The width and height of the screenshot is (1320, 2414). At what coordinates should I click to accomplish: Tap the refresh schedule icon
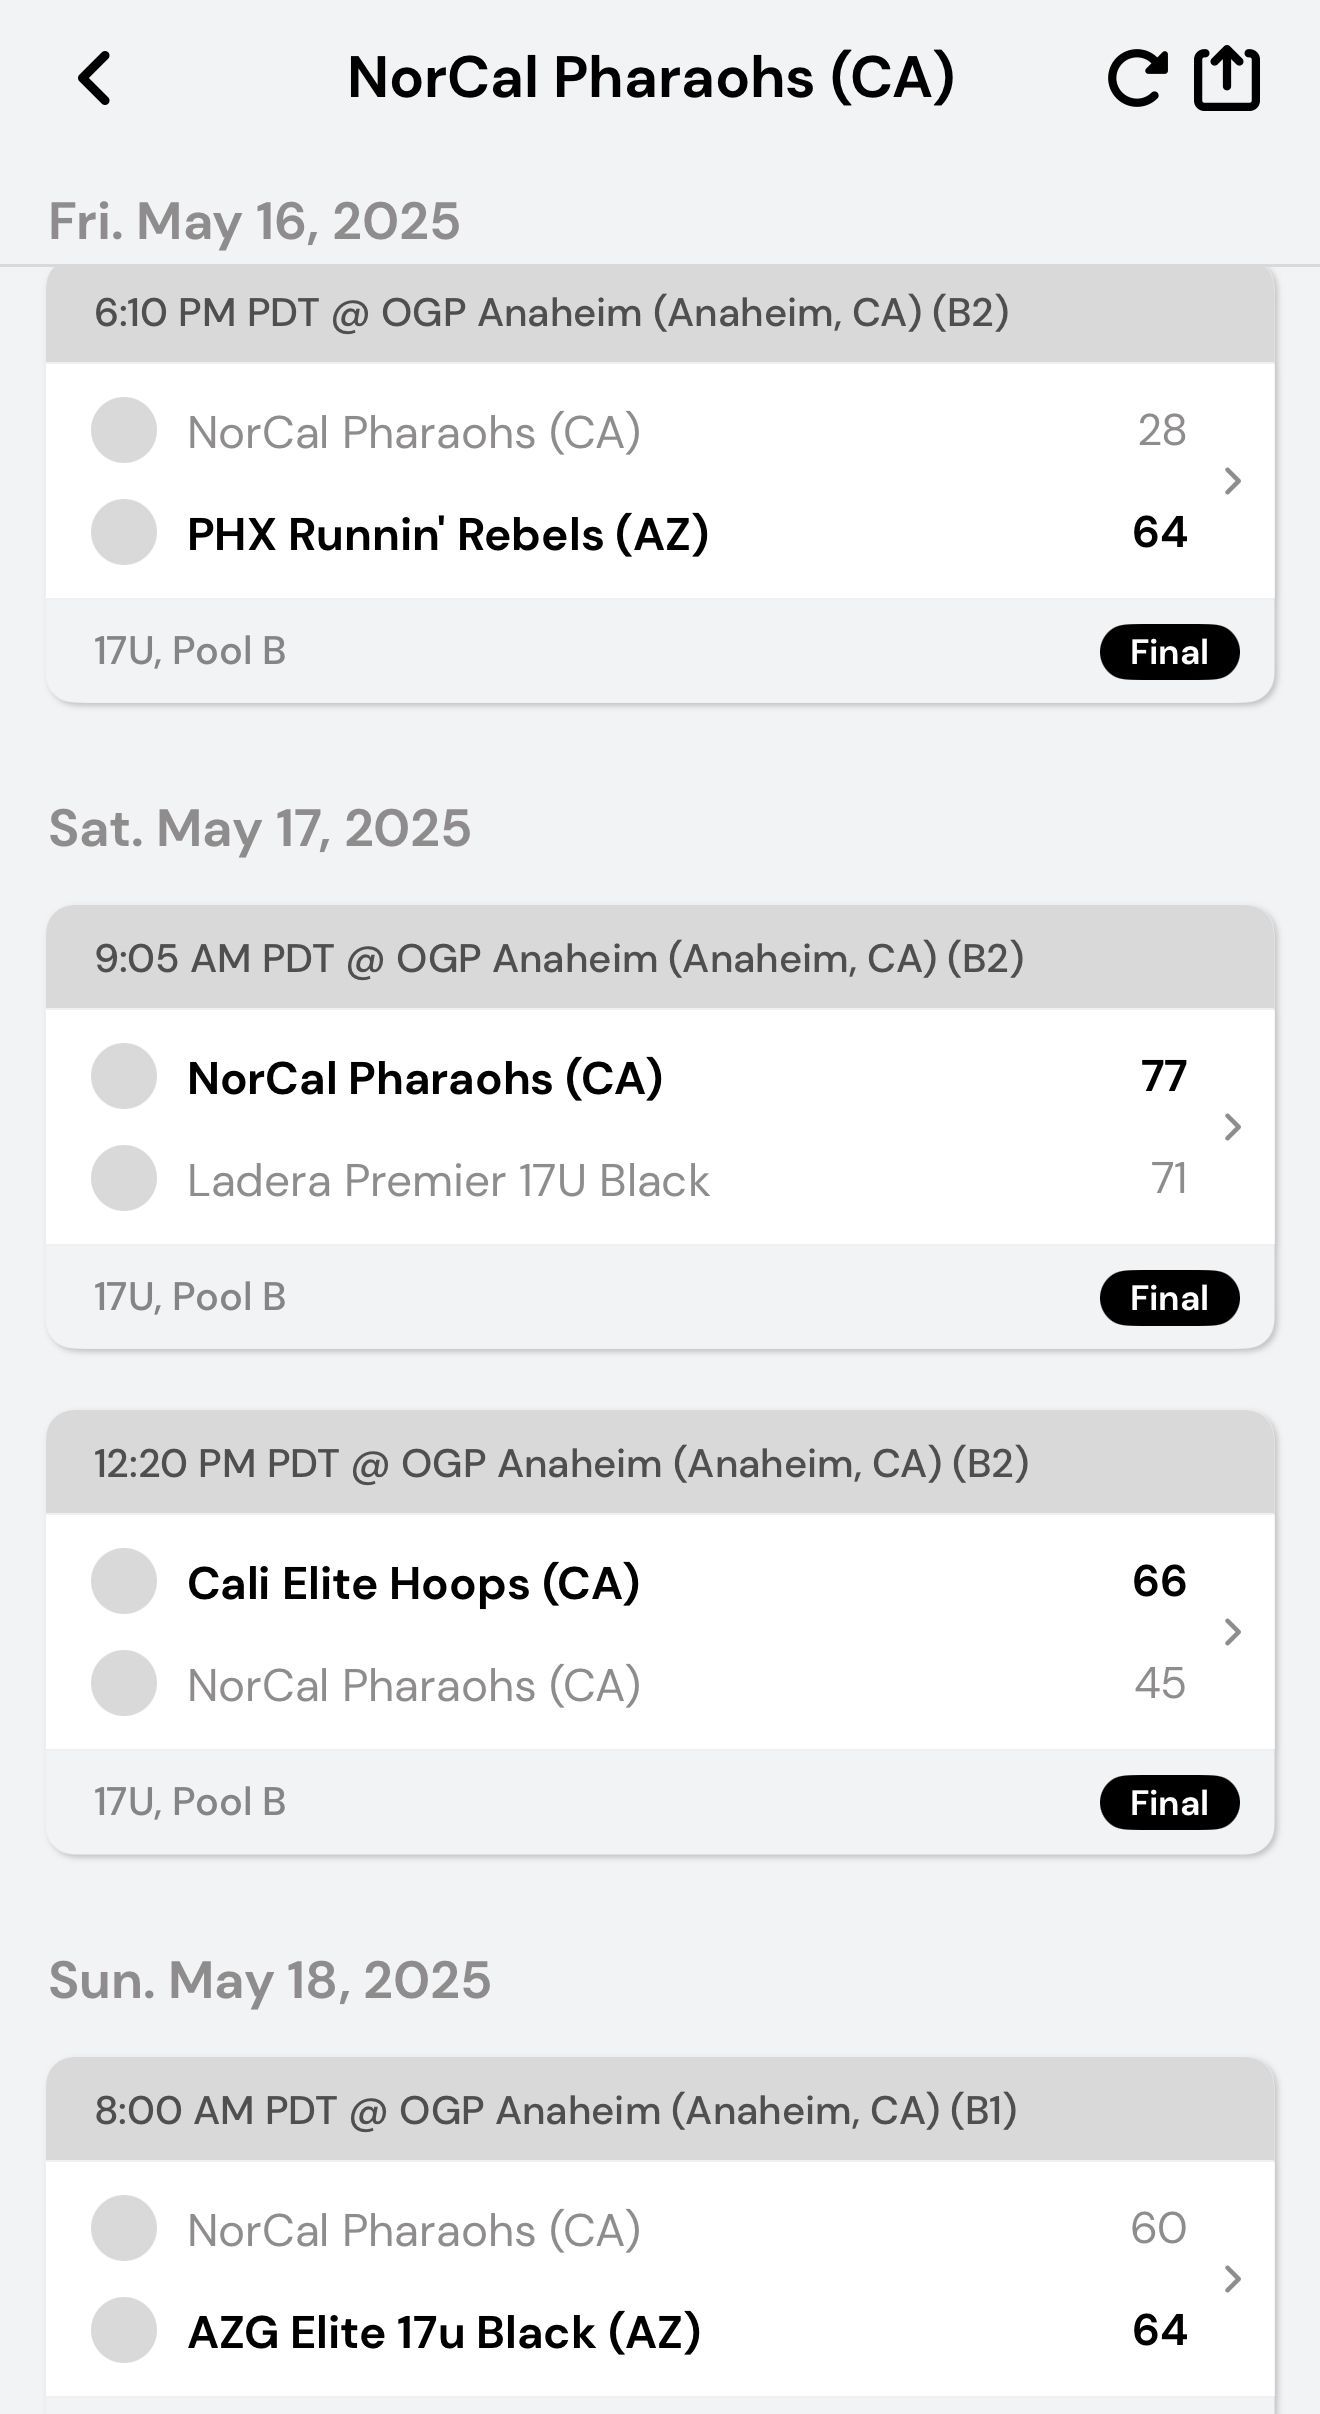point(1137,78)
